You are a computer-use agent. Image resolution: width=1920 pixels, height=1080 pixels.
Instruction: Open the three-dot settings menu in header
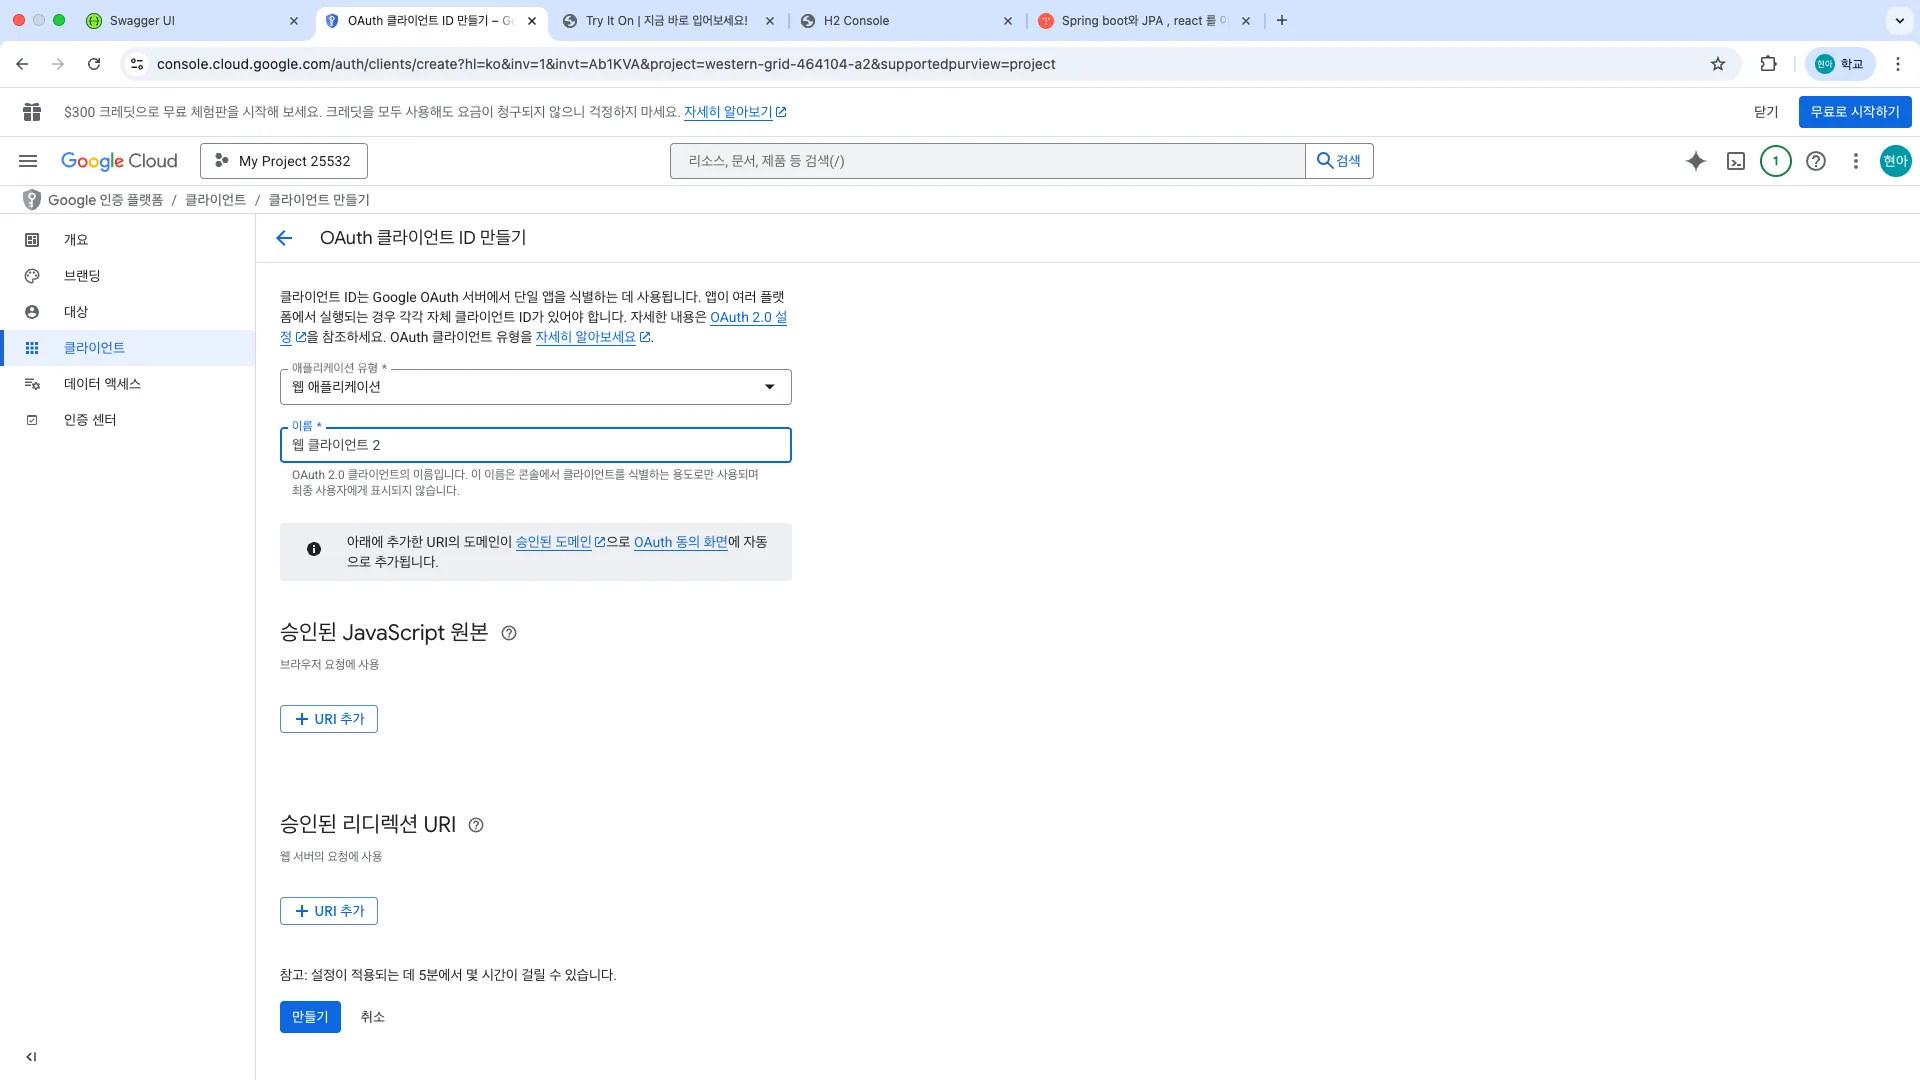1856,161
